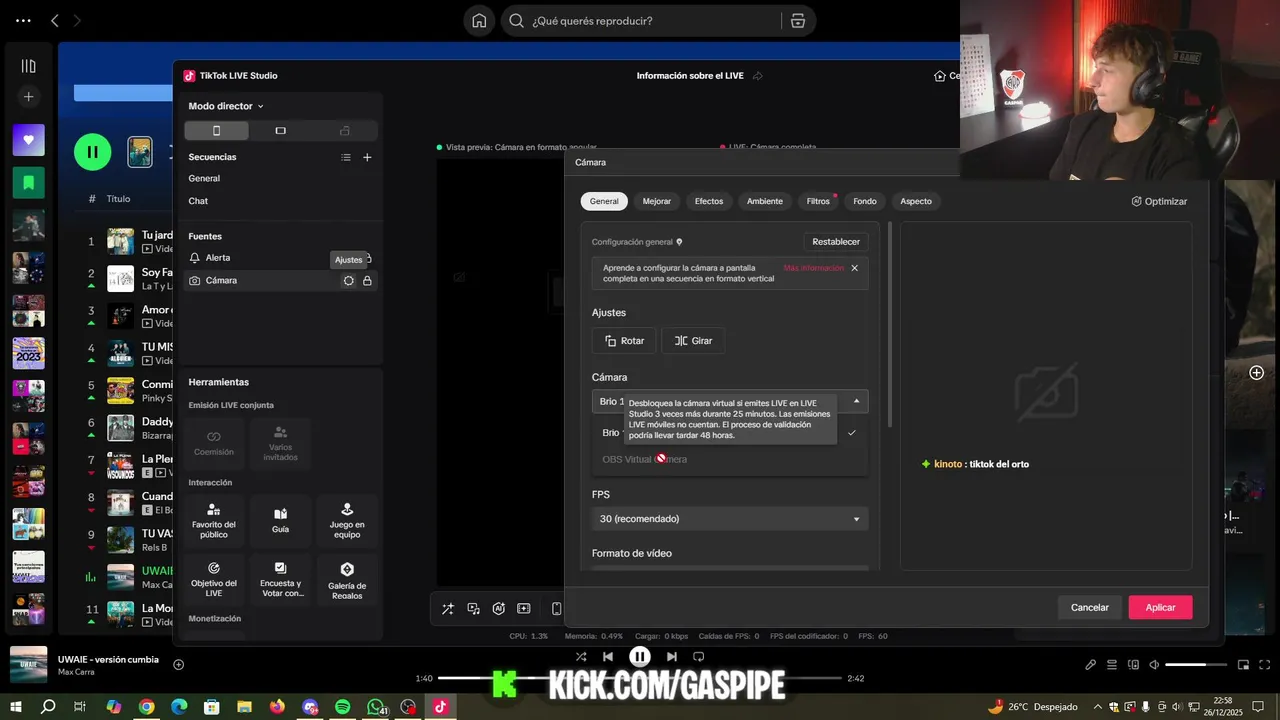Image resolution: width=1280 pixels, height=720 pixels.
Task: Open the Ambiente tab
Action: (765, 201)
